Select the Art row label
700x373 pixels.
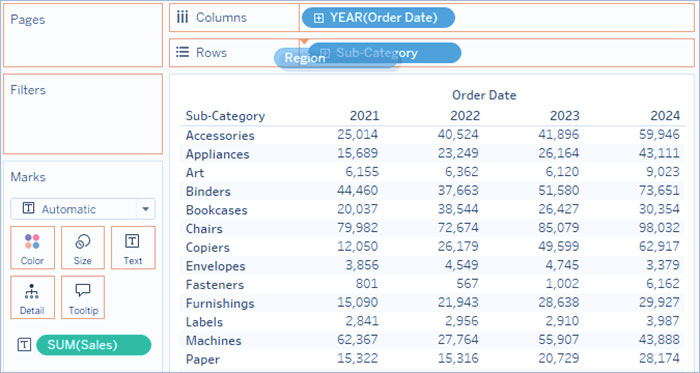point(195,172)
